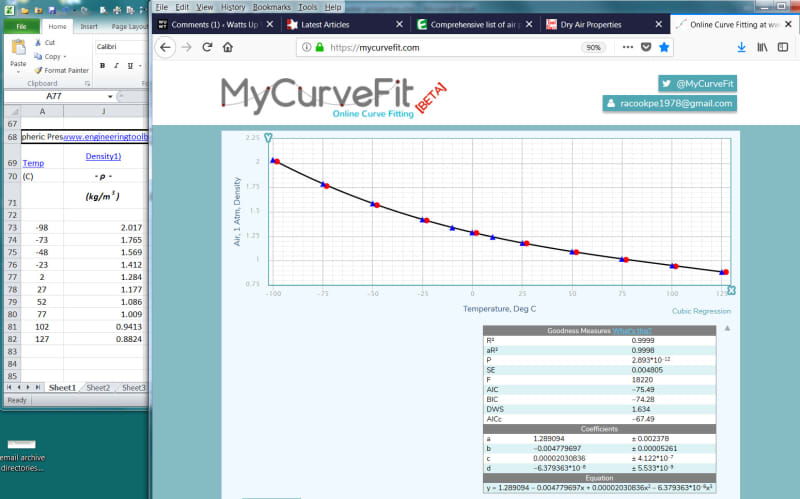Open Excel Insert ribbon tab
Screen dimensions: 800x499
pyautogui.click(x=89, y=27)
